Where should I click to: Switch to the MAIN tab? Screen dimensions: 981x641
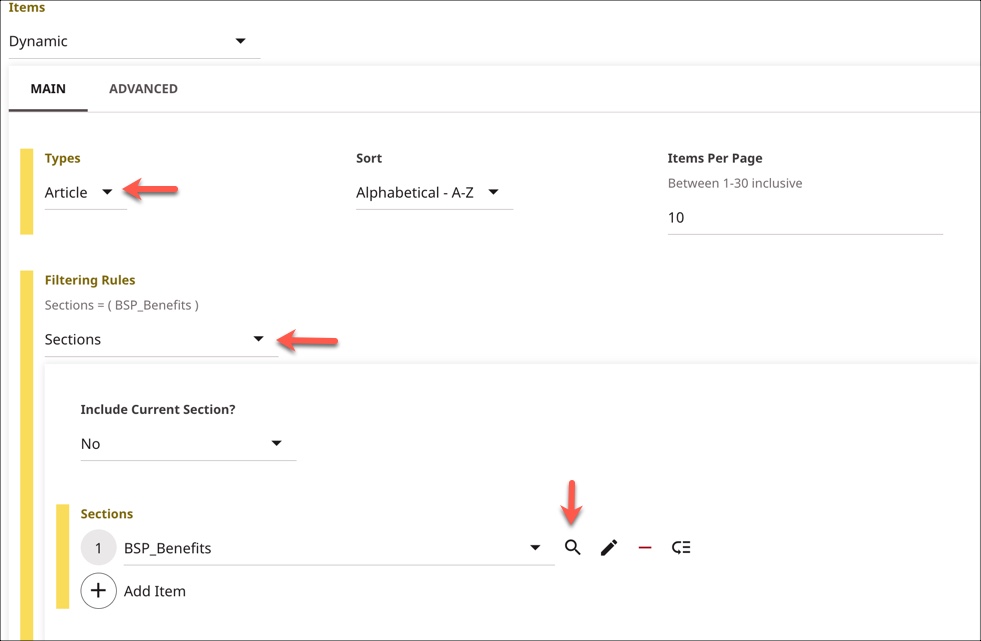click(48, 89)
